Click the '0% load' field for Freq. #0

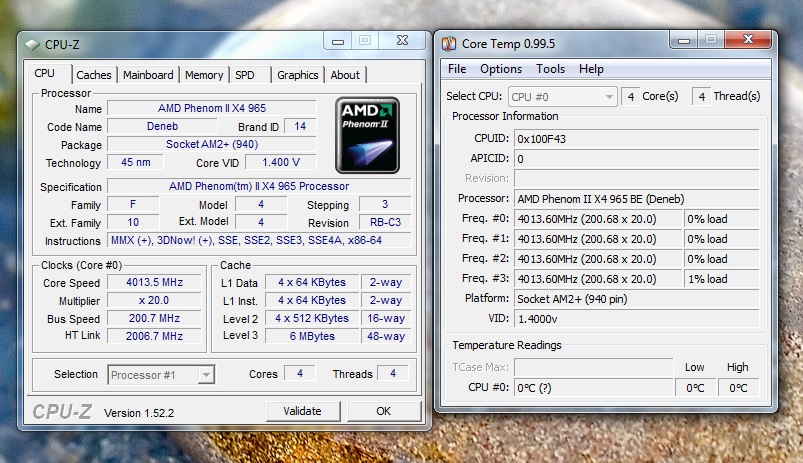(x=721, y=219)
